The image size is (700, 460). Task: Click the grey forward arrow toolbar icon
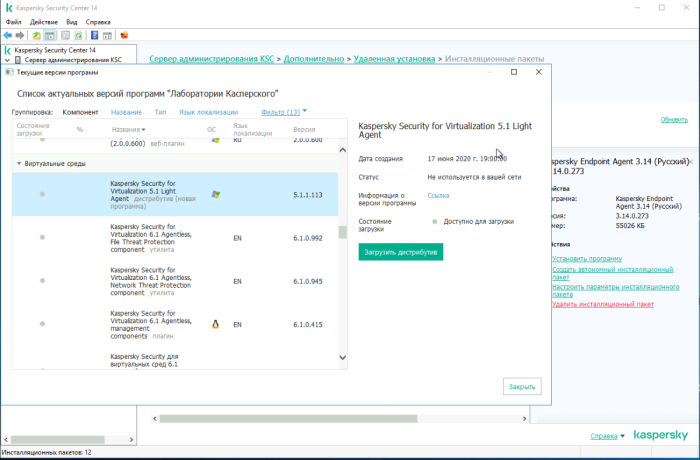point(20,35)
